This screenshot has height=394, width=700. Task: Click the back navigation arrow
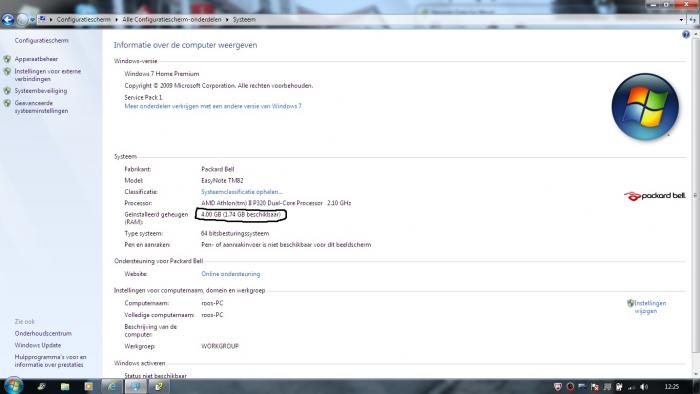(8, 20)
